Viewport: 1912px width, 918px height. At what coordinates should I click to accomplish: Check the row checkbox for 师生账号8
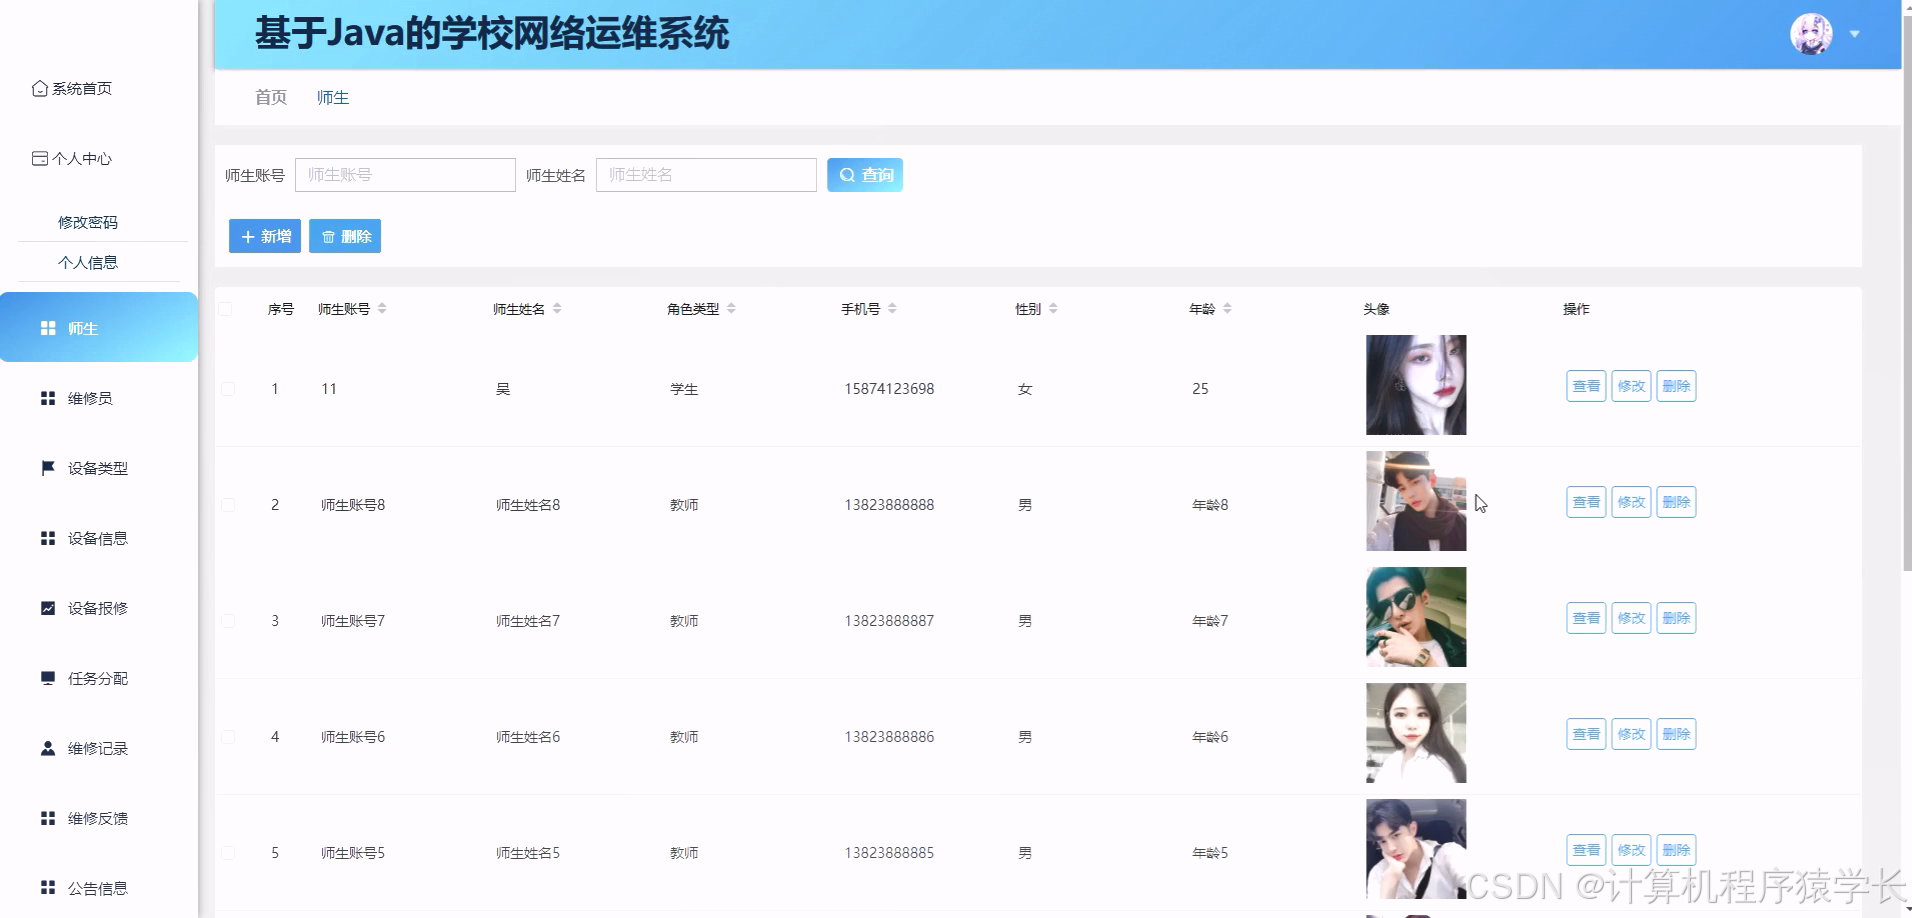227,504
